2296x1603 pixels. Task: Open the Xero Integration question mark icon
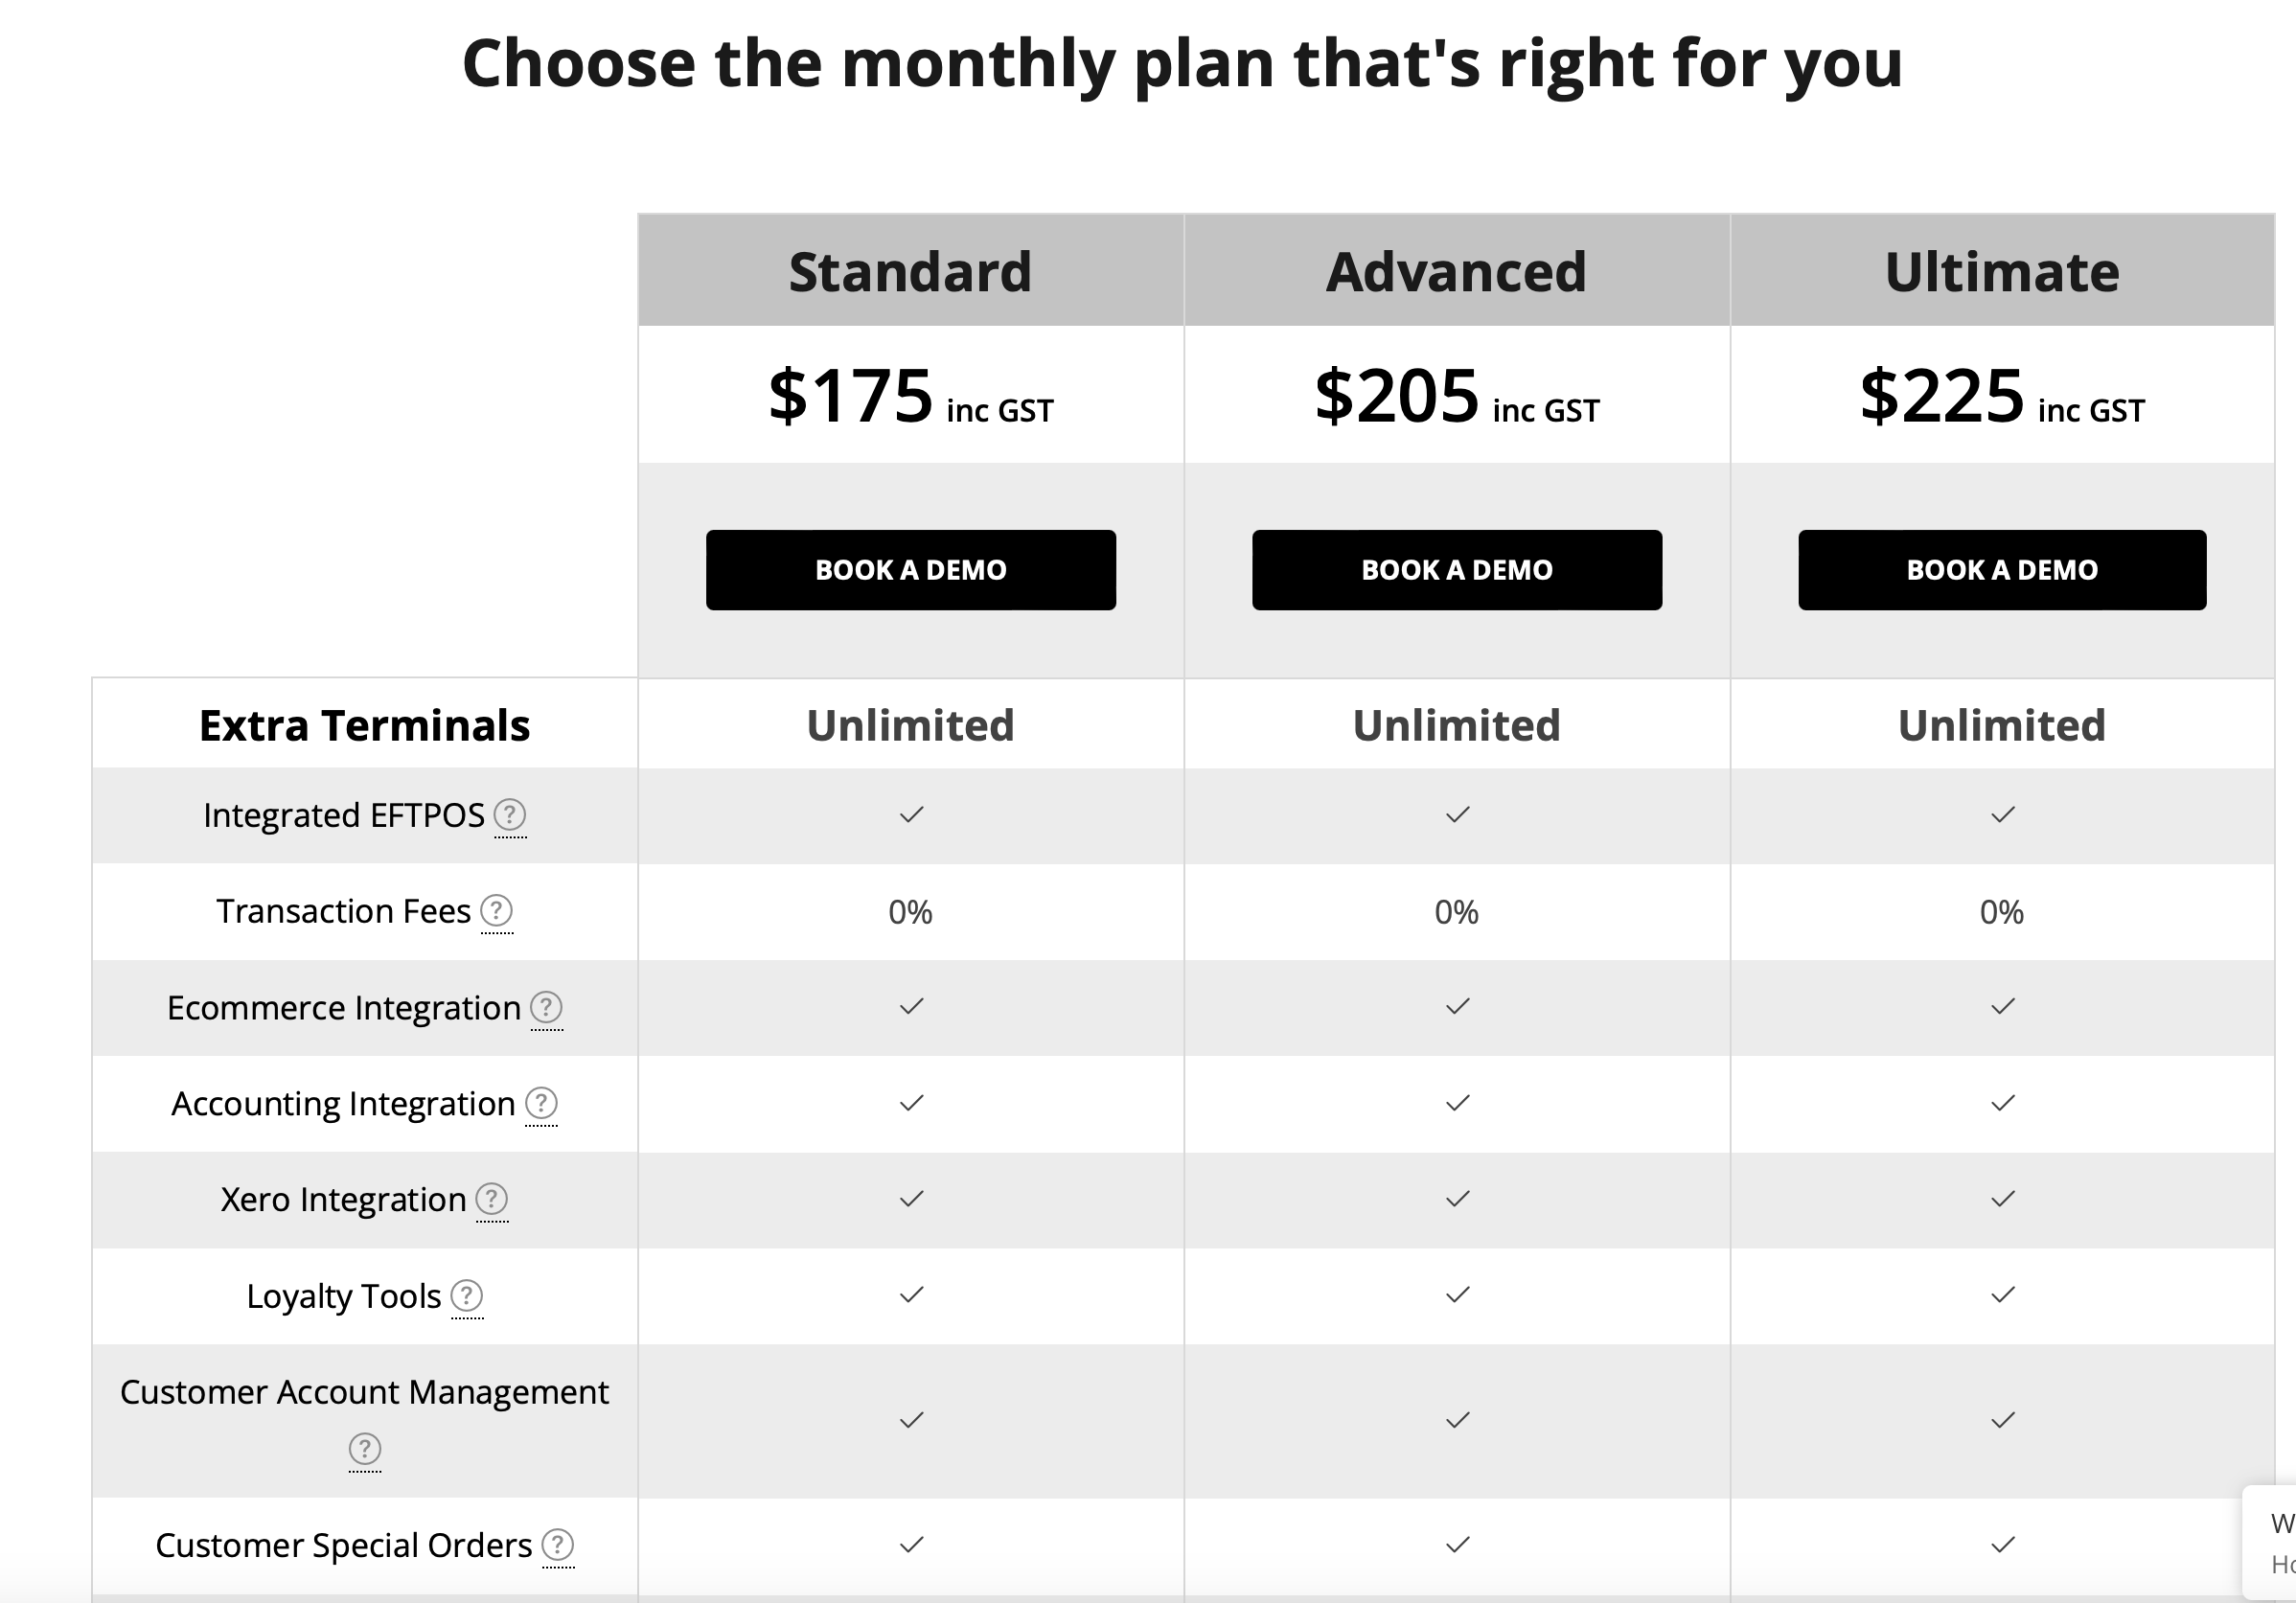(x=492, y=1199)
